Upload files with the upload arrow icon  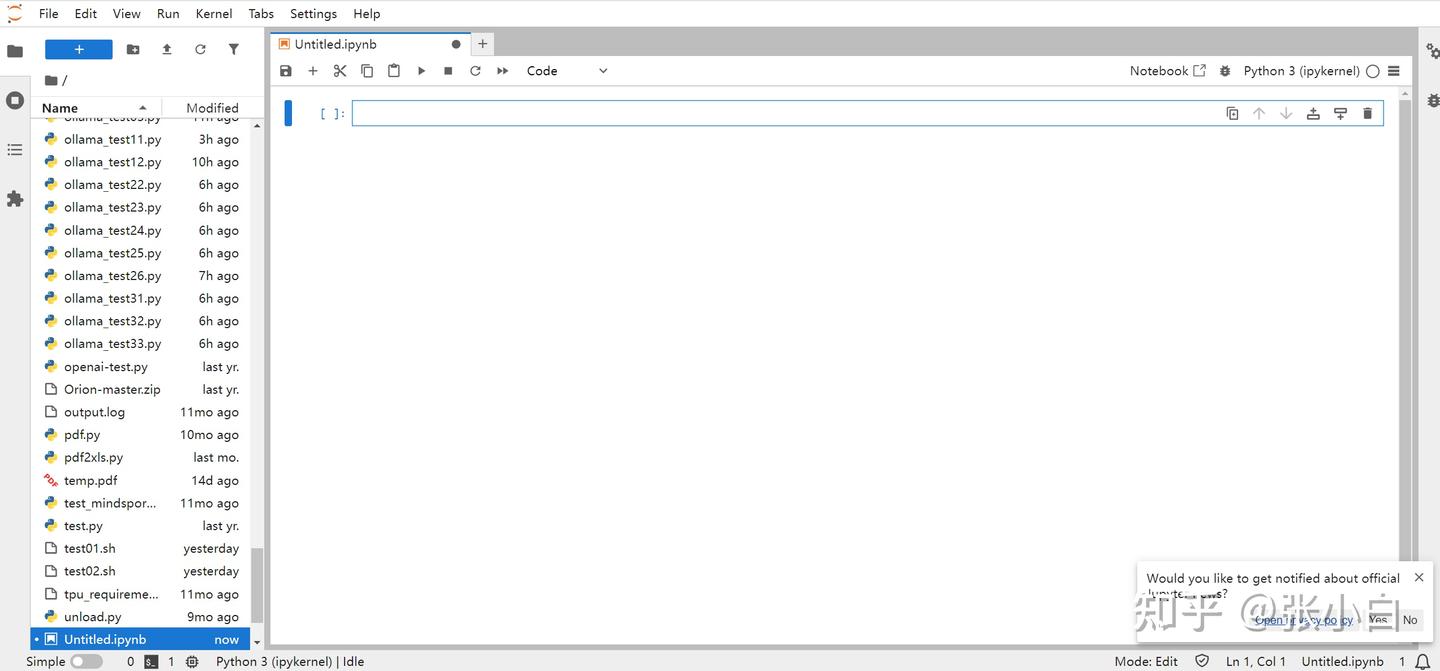(167, 49)
